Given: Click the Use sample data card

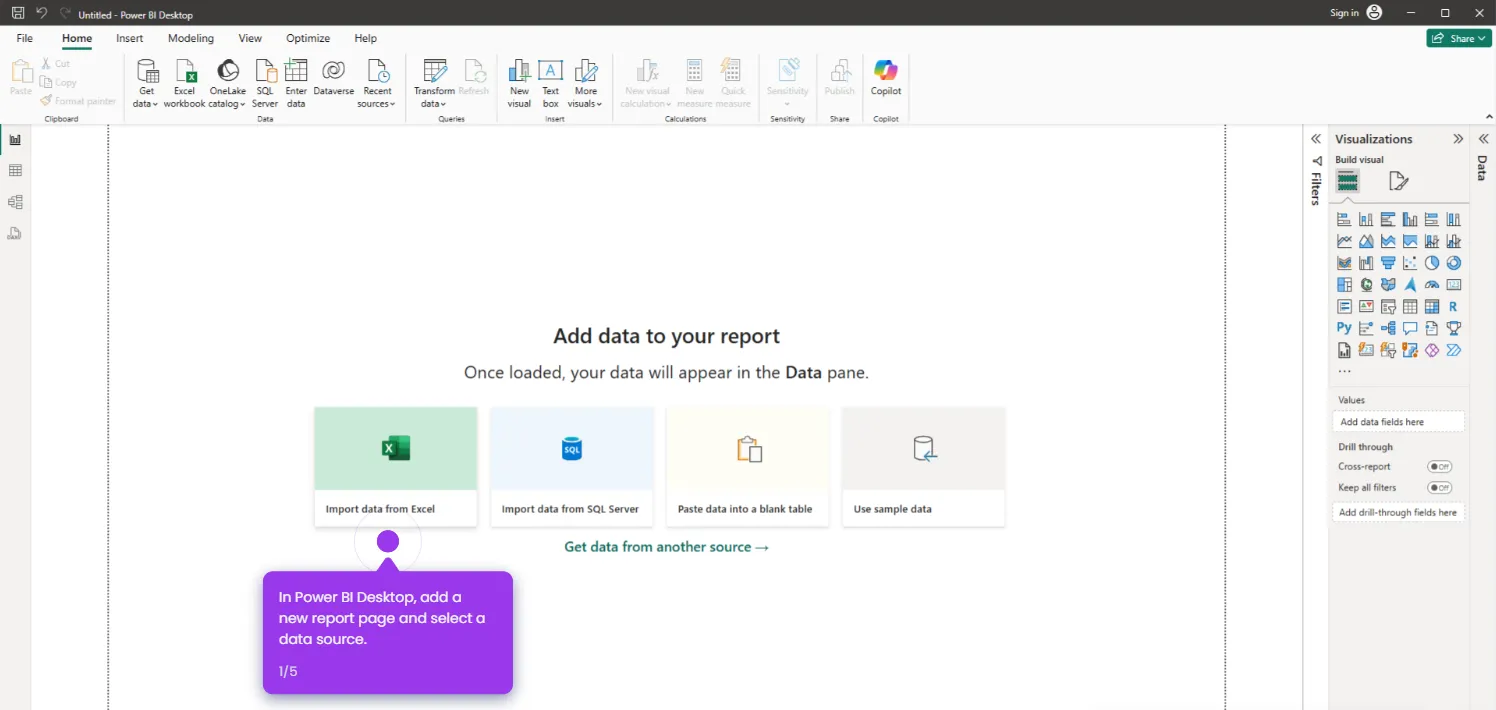Looking at the screenshot, I should [923, 467].
